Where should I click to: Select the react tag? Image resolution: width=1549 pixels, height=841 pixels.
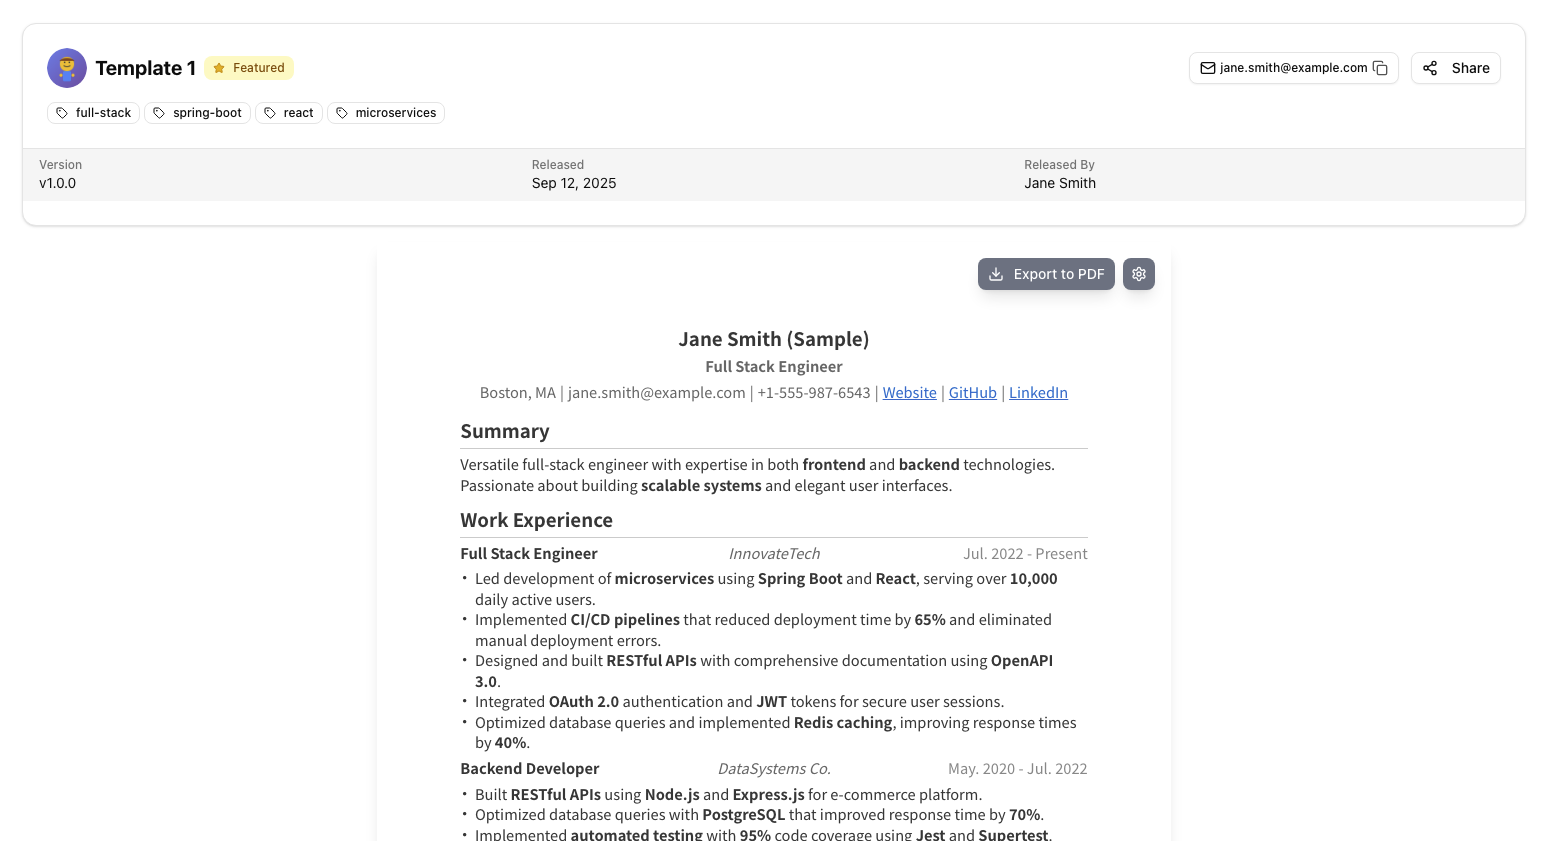(x=289, y=113)
